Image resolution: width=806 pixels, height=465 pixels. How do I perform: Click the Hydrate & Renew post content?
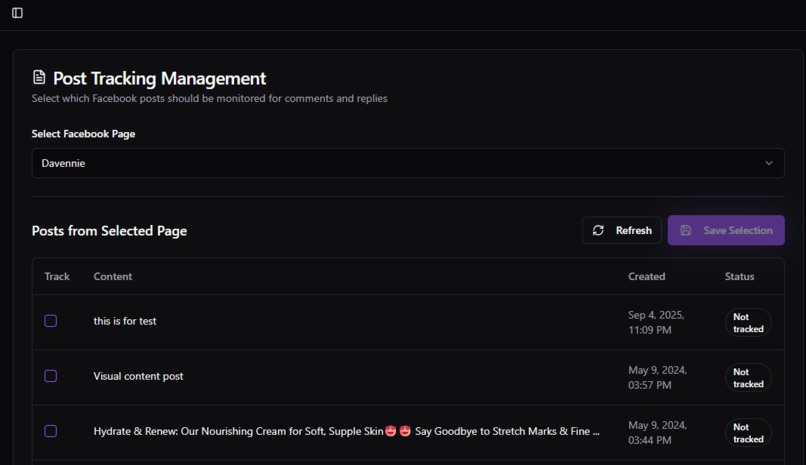pyautogui.click(x=346, y=431)
